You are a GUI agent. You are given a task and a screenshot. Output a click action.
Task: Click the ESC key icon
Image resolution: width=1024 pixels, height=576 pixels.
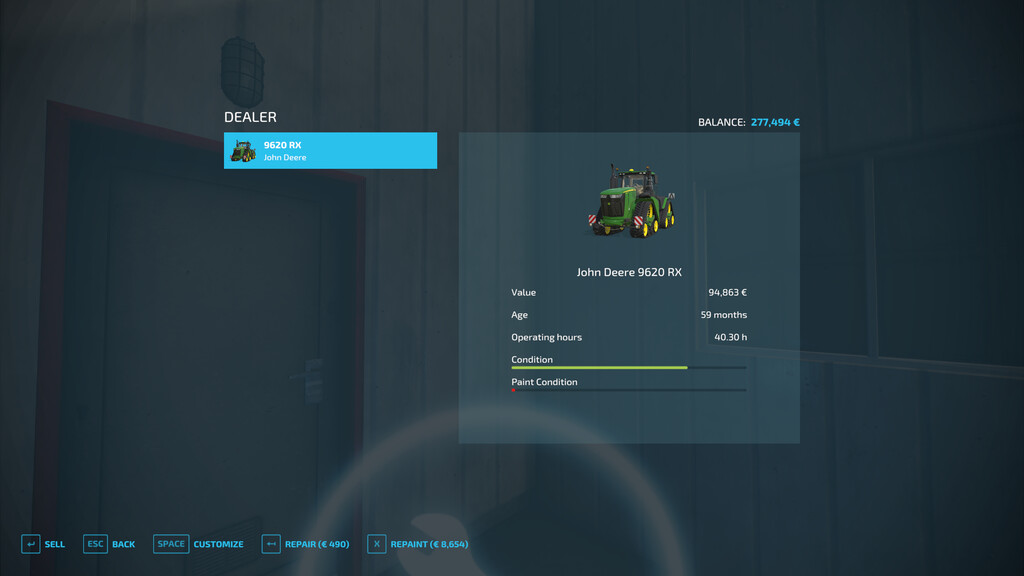[95, 544]
